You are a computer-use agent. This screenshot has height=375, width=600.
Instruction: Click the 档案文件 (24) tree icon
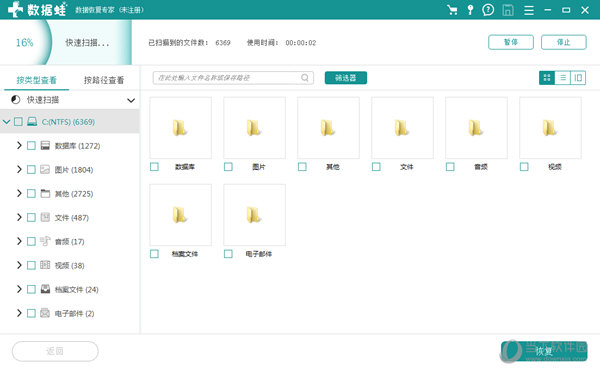[45, 289]
